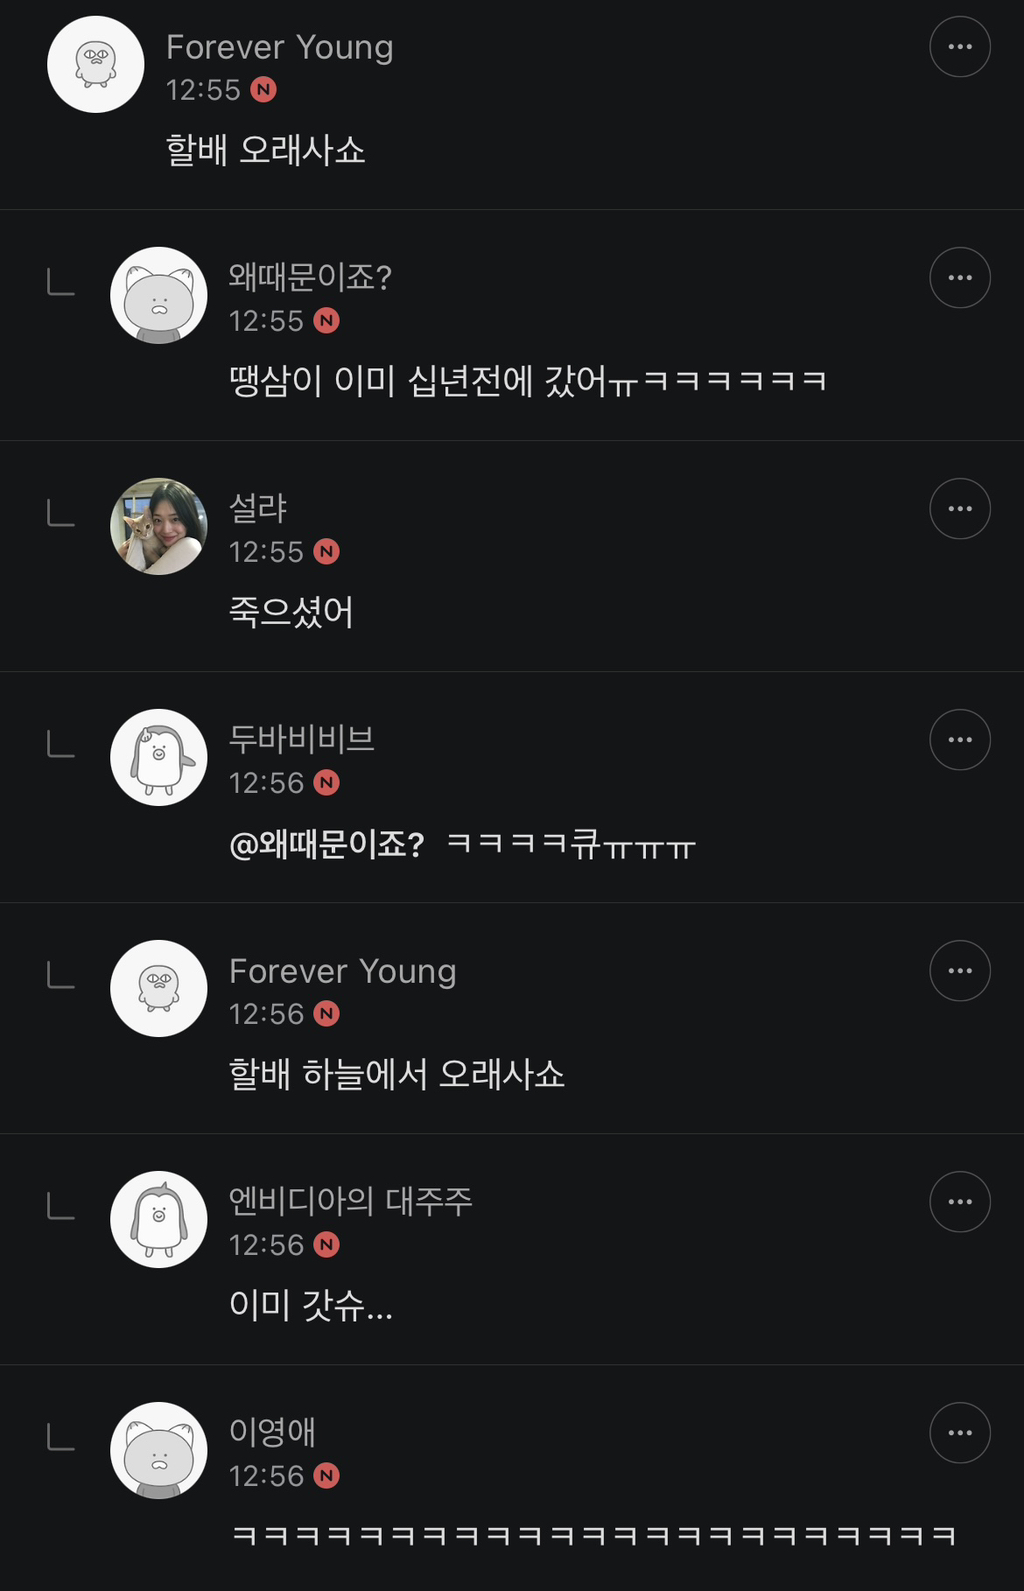This screenshot has height=1591, width=1024.
Task: Open the @왜때문이죠? mention link
Action: pos(326,845)
